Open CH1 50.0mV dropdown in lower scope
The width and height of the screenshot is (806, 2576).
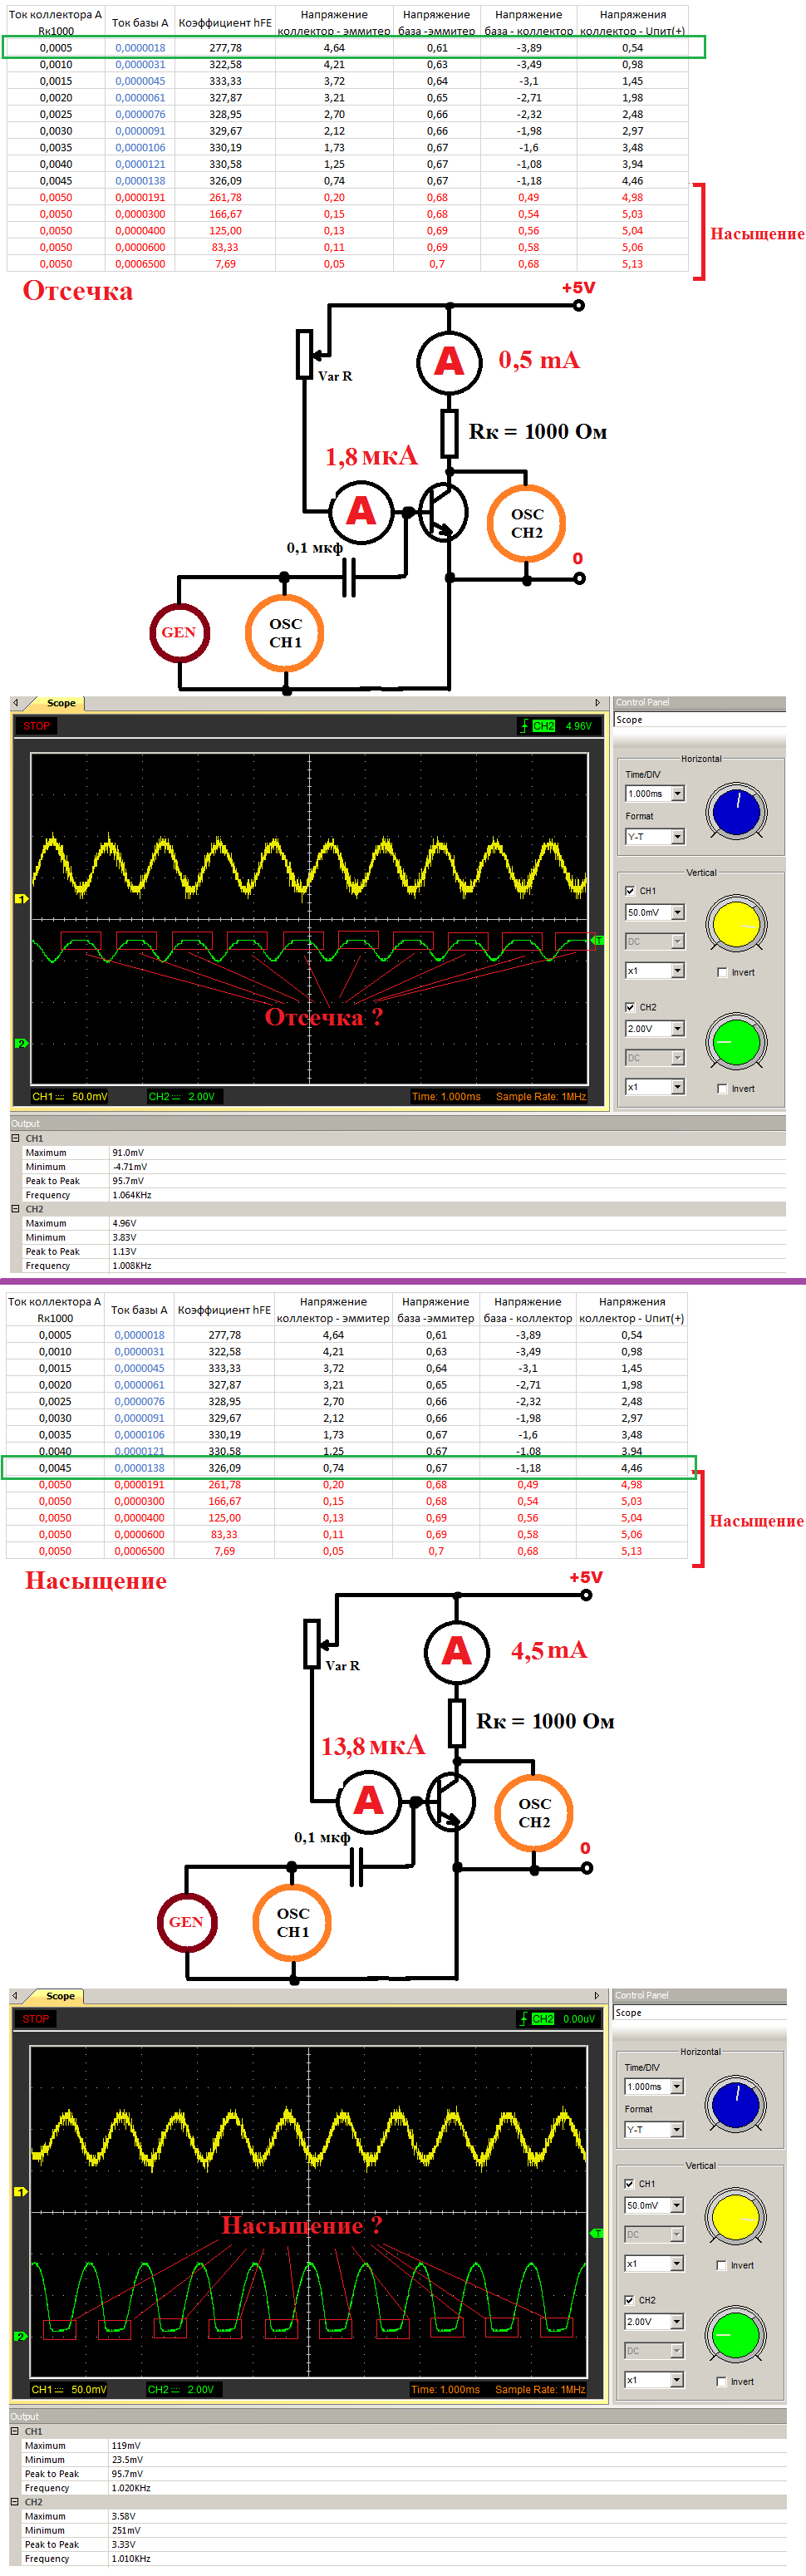(x=677, y=2205)
